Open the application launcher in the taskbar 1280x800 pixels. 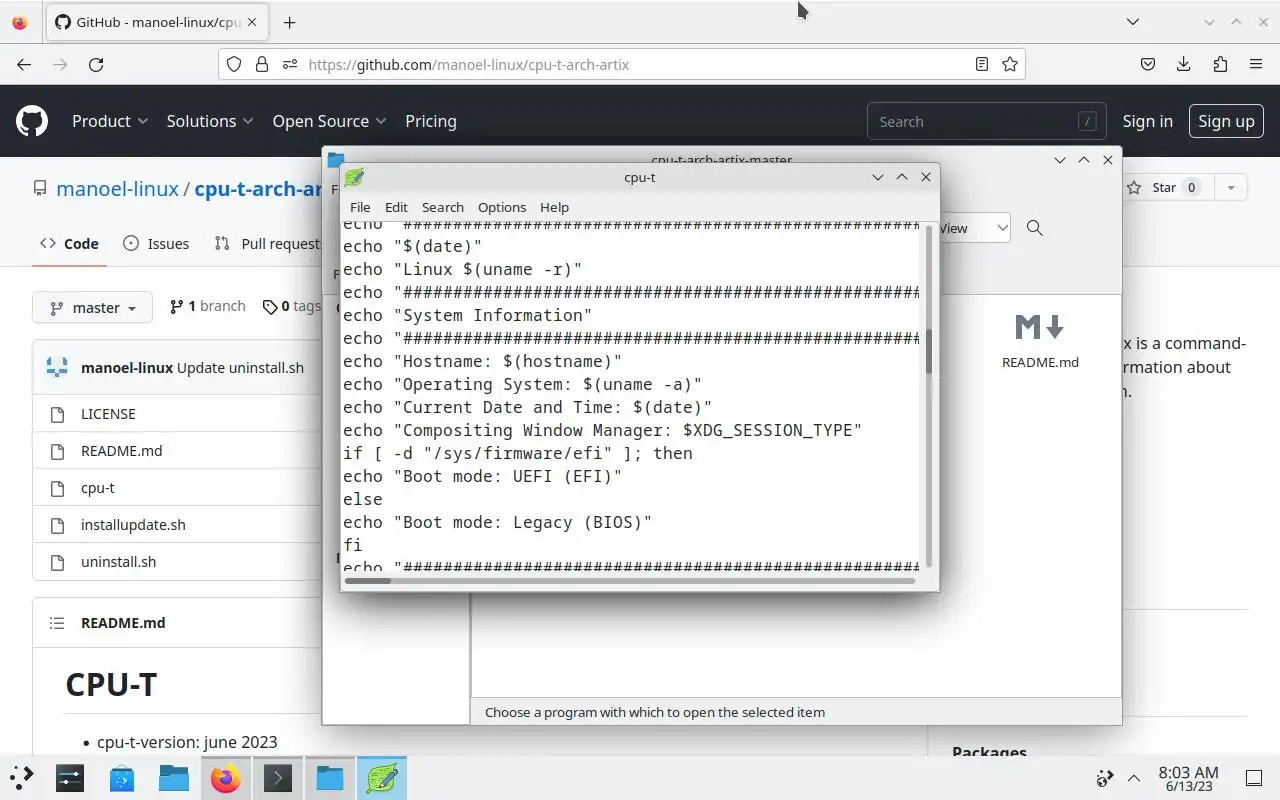21,777
